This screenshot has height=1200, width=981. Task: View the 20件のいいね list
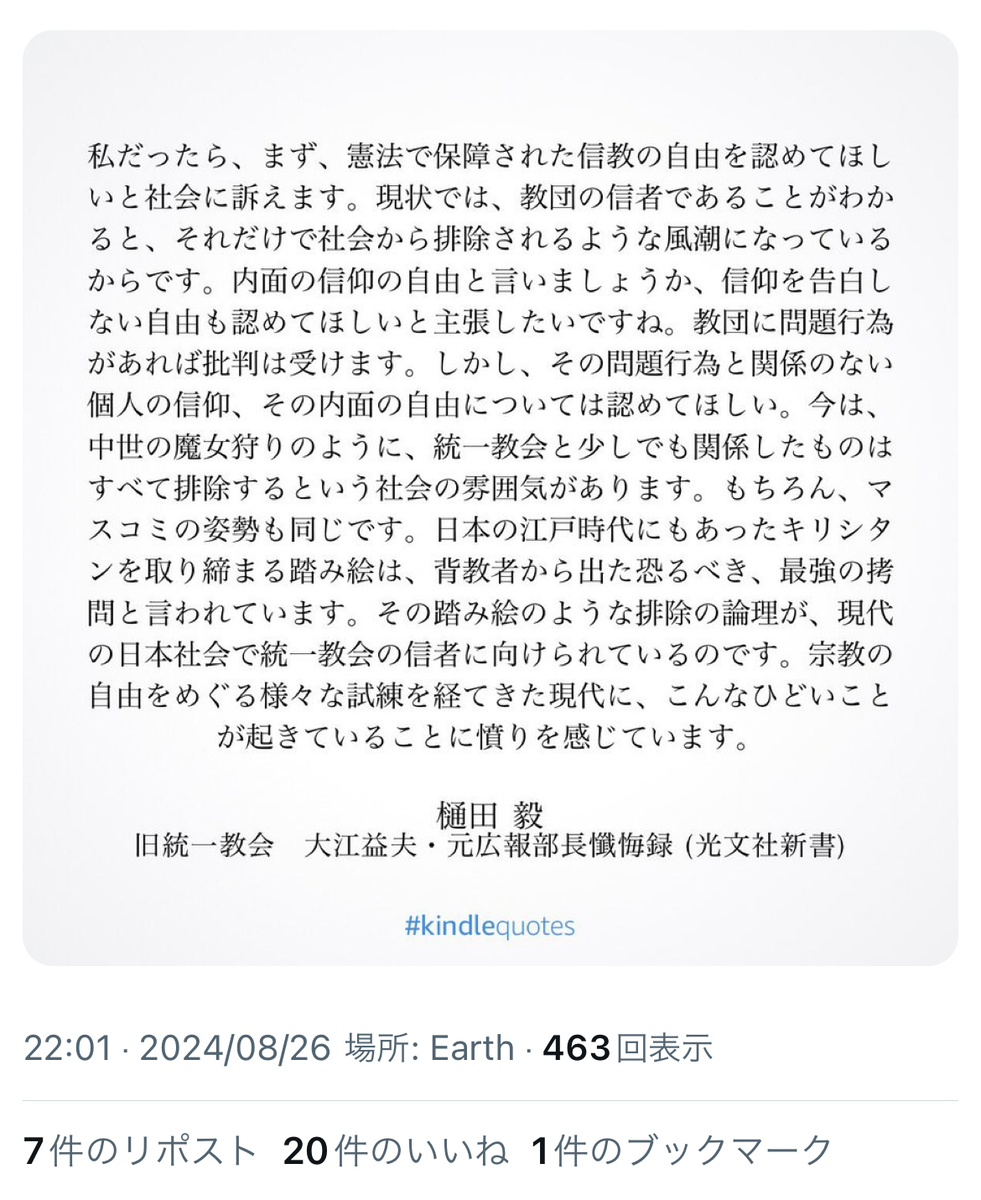[395, 1152]
